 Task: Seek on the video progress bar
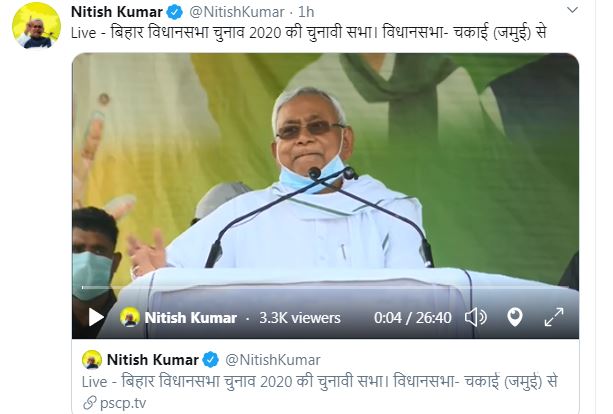(325, 287)
